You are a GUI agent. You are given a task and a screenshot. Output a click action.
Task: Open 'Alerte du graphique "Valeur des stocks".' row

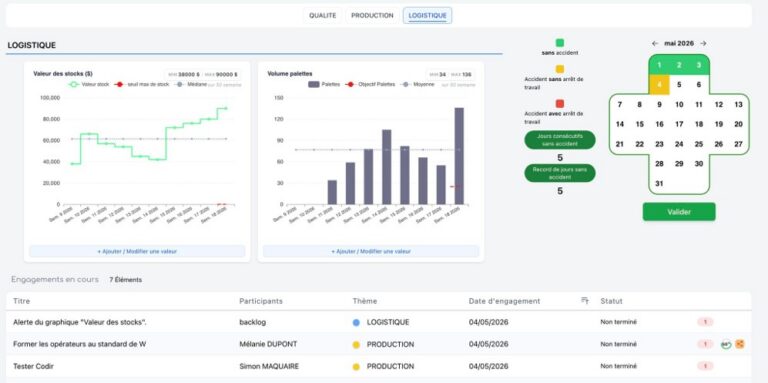tap(378, 322)
